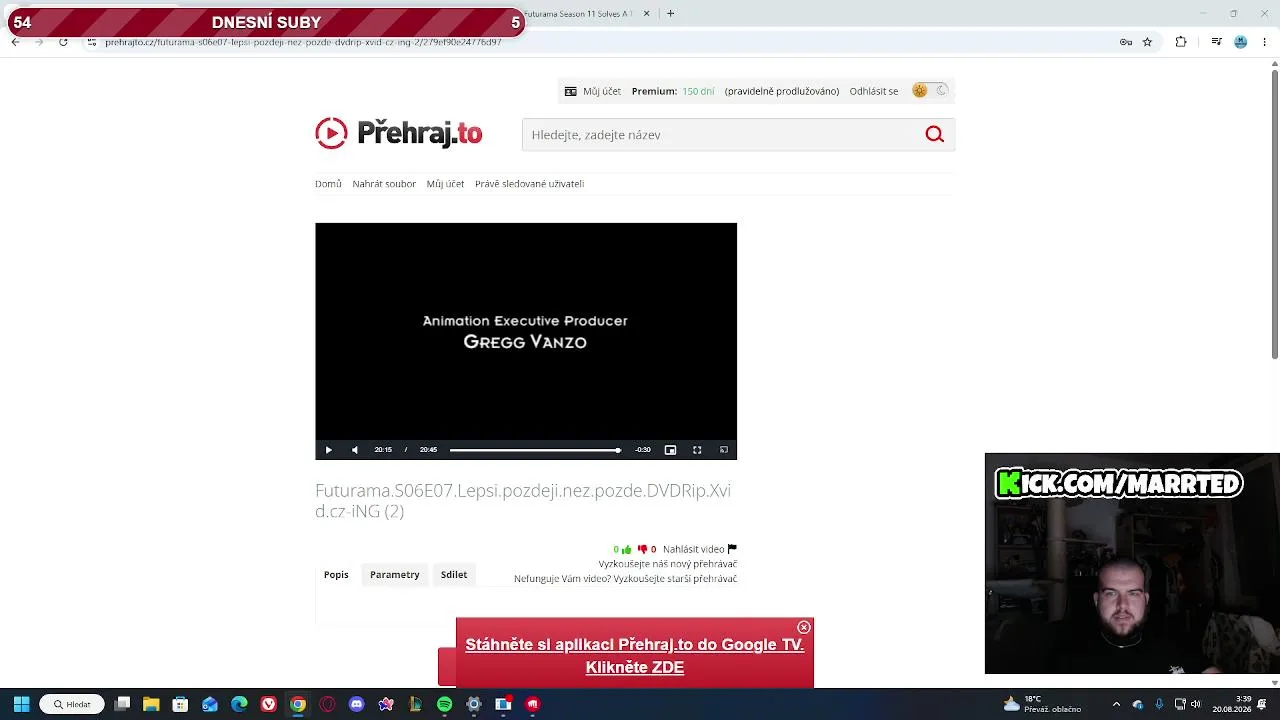
Task: Click the 'Premium: 150 dní' status text
Action: point(673,91)
